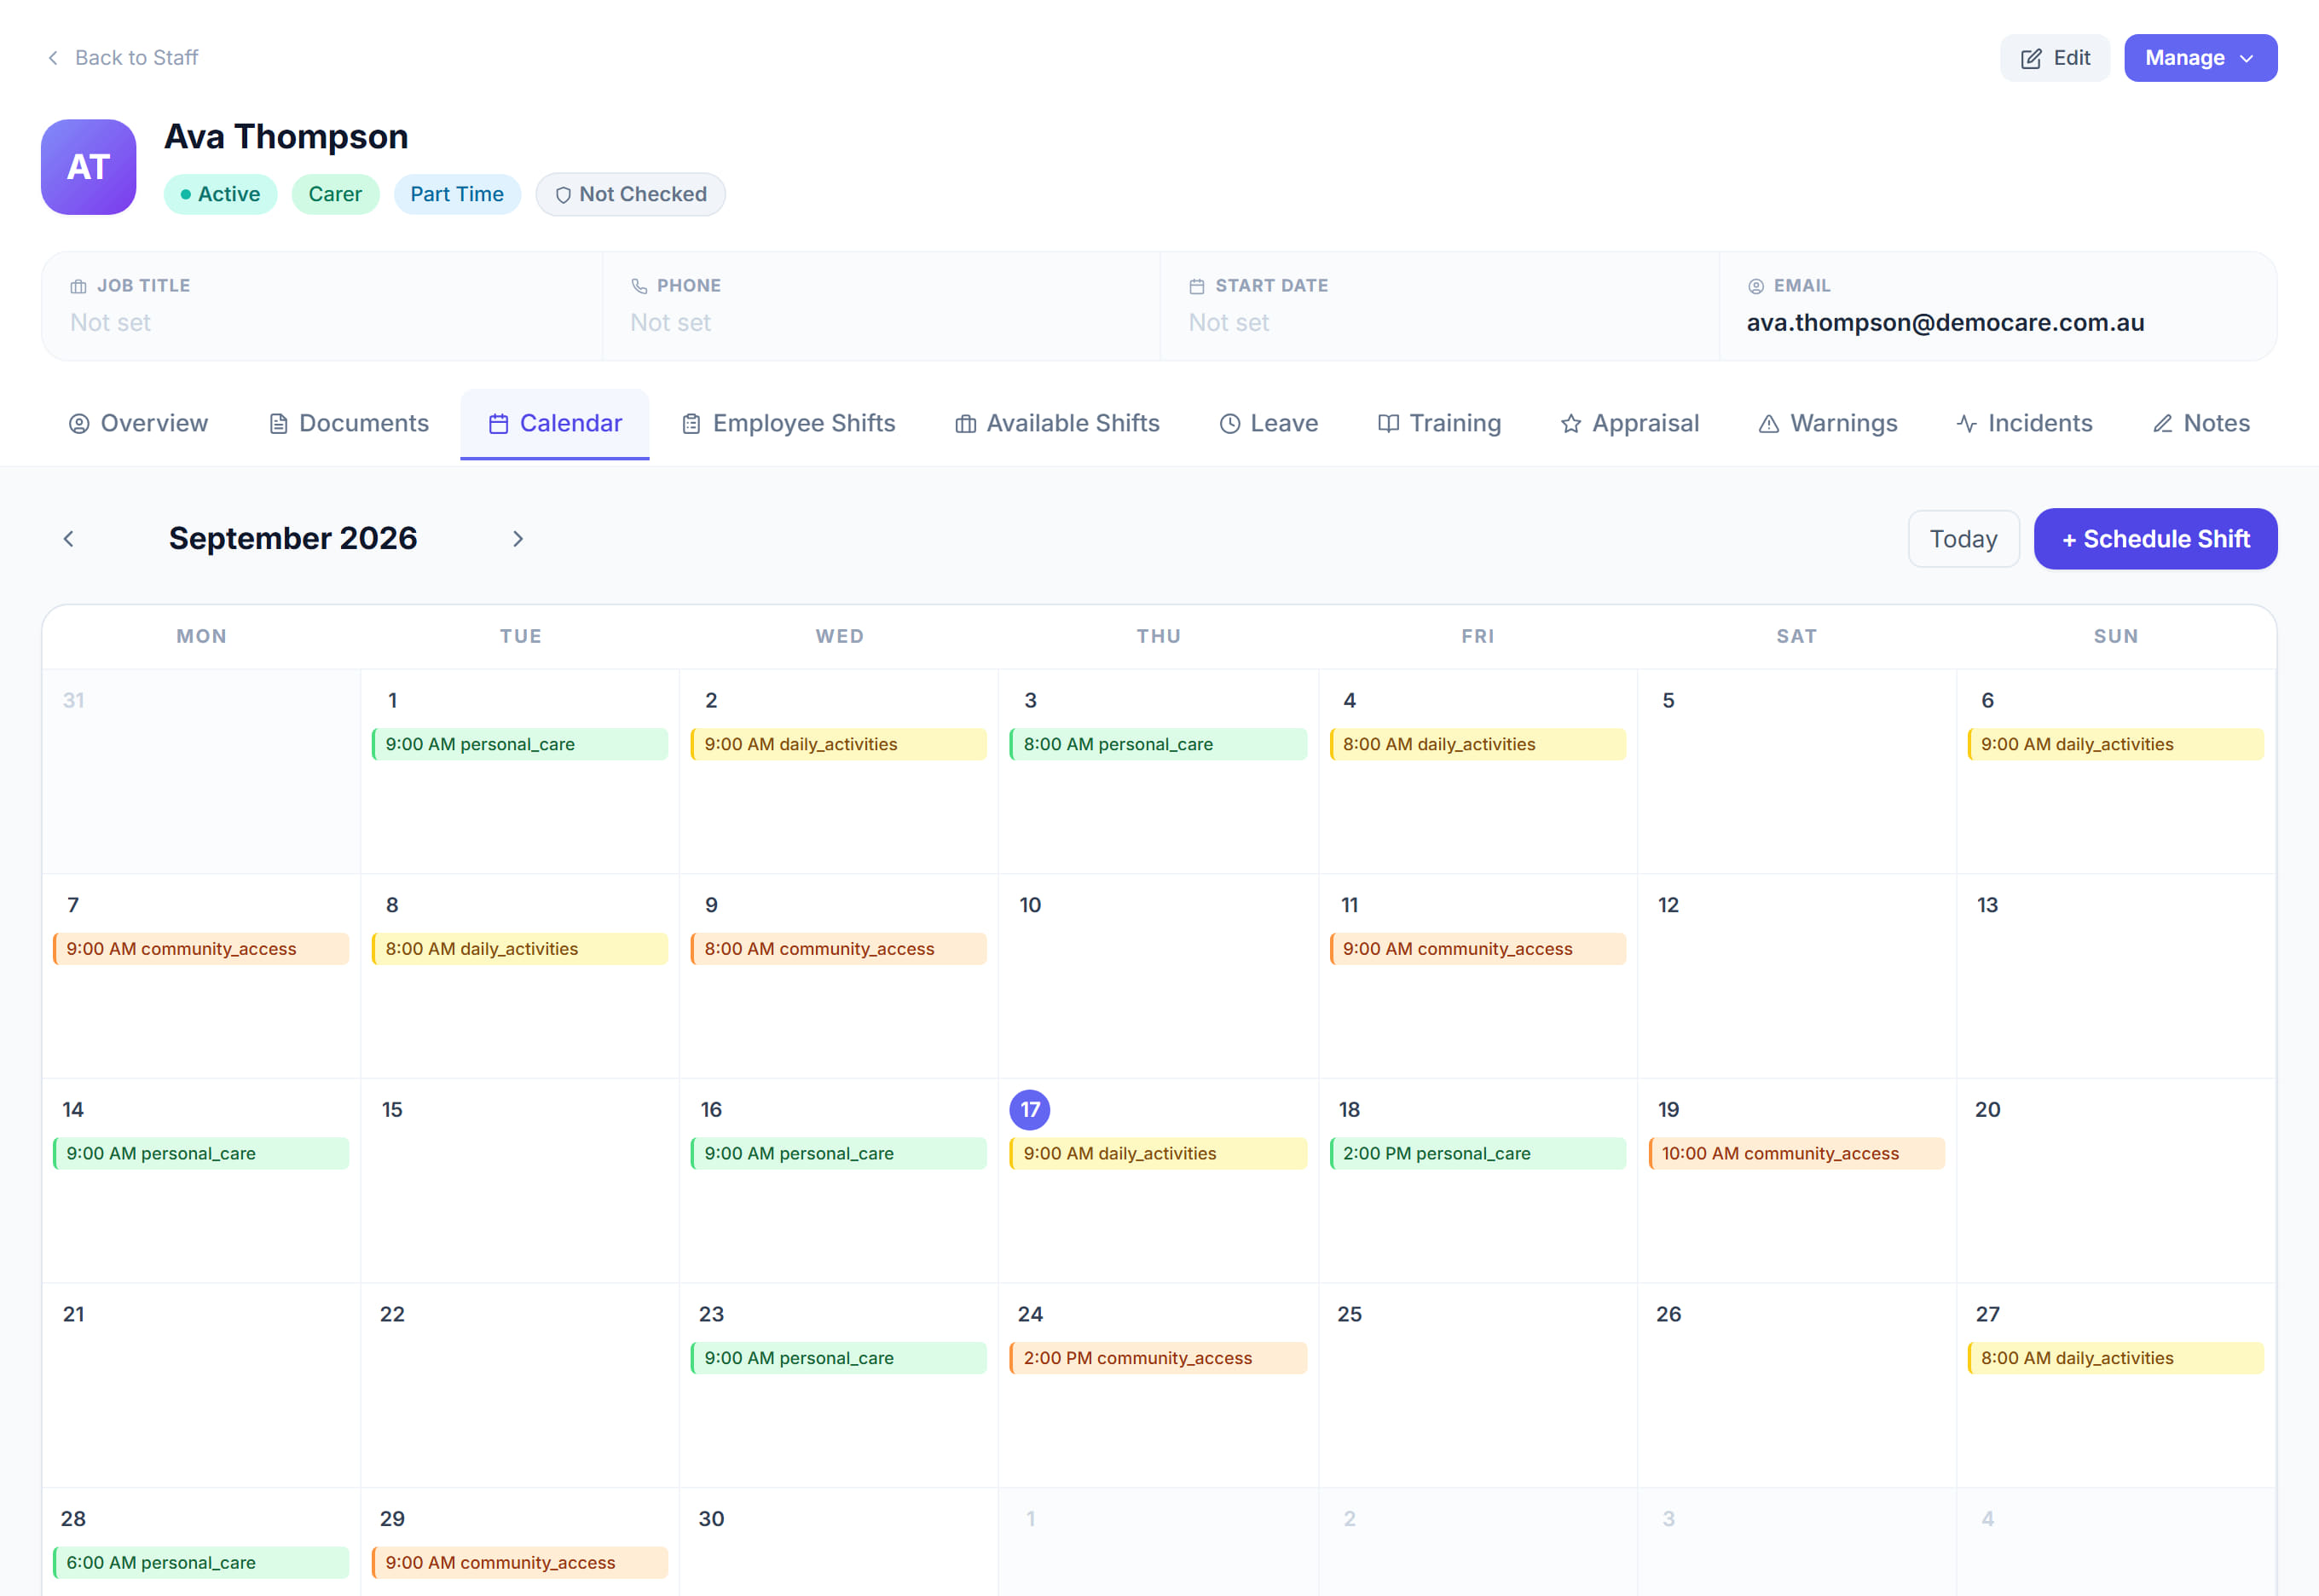Go to next month arrow
Image resolution: width=2319 pixels, height=1596 pixels.
click(517, 539)
